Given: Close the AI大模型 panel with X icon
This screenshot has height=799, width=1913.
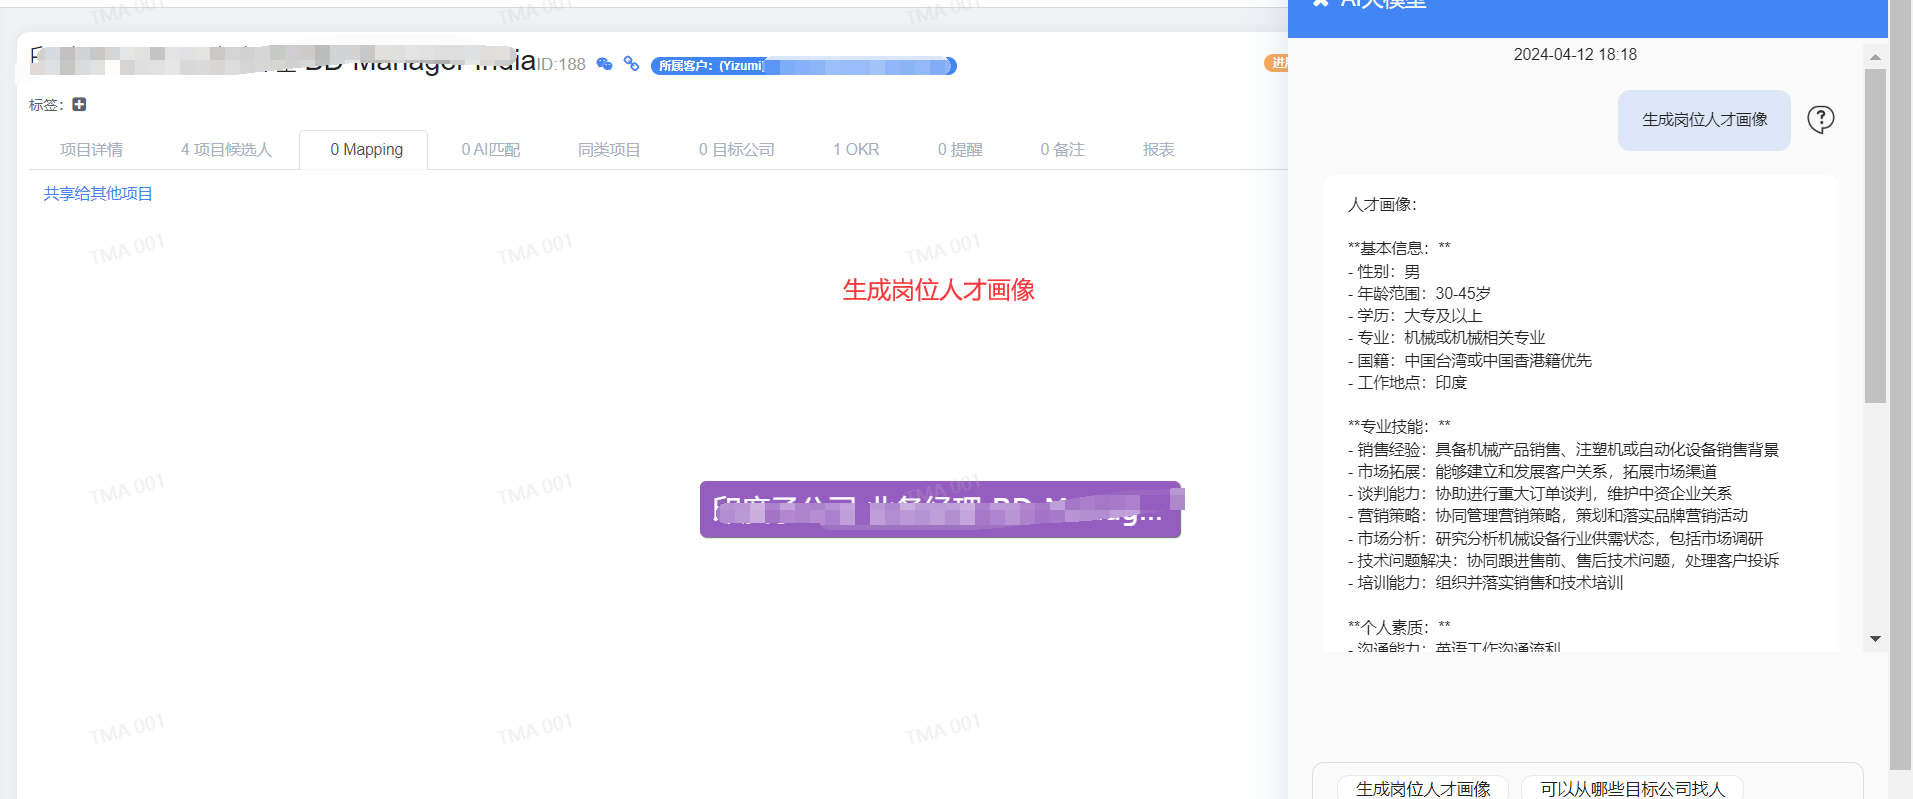Looking at the screenshot, I should click(x=1320, y=4).
